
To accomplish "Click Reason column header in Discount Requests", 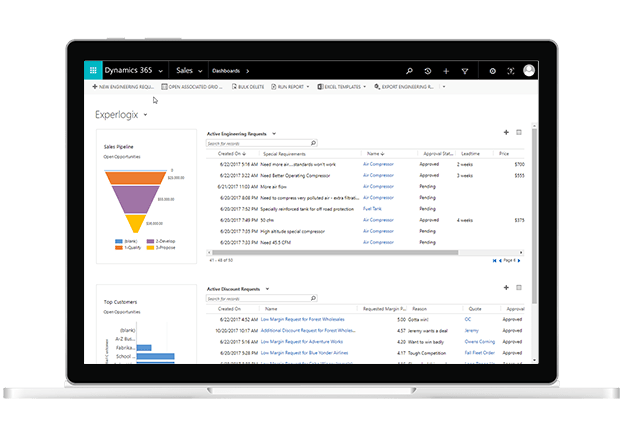I will pos(420,309).
